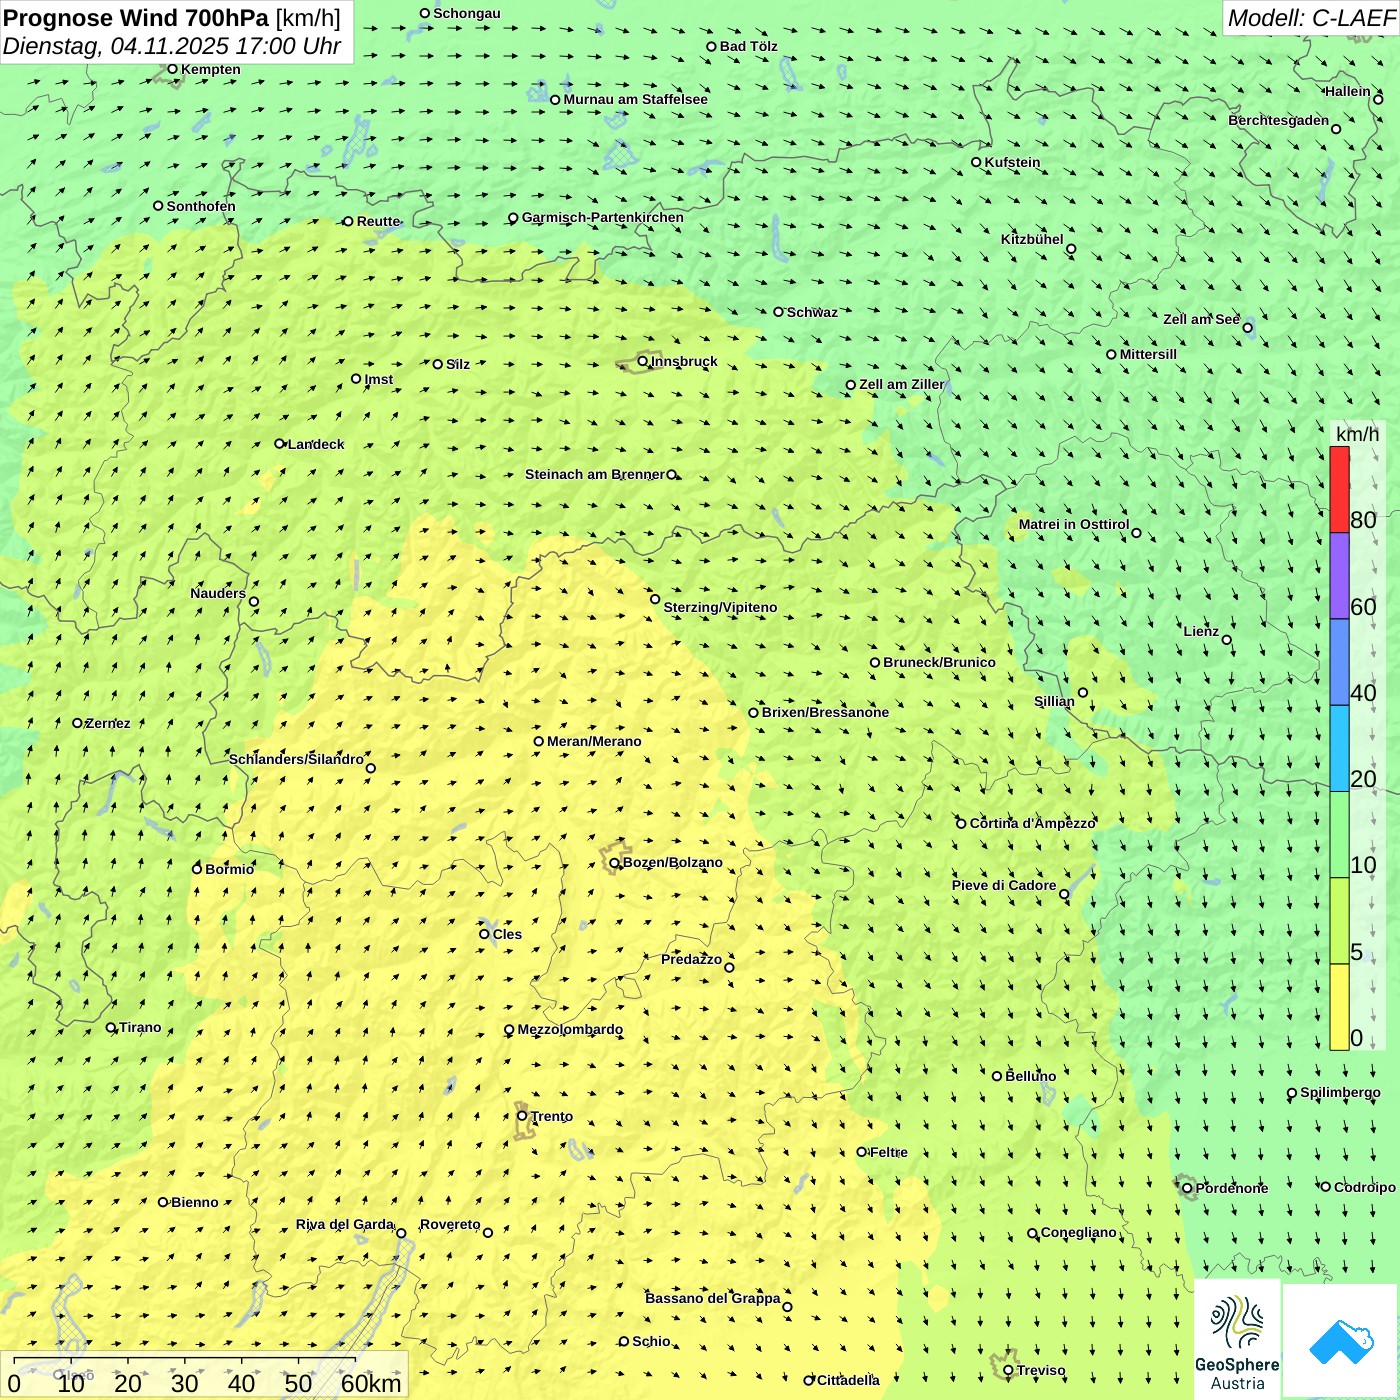Click the 'Zell am Ziller' label
Image resolution: width=1400 pixels, height=1400 pixels.
901,384
